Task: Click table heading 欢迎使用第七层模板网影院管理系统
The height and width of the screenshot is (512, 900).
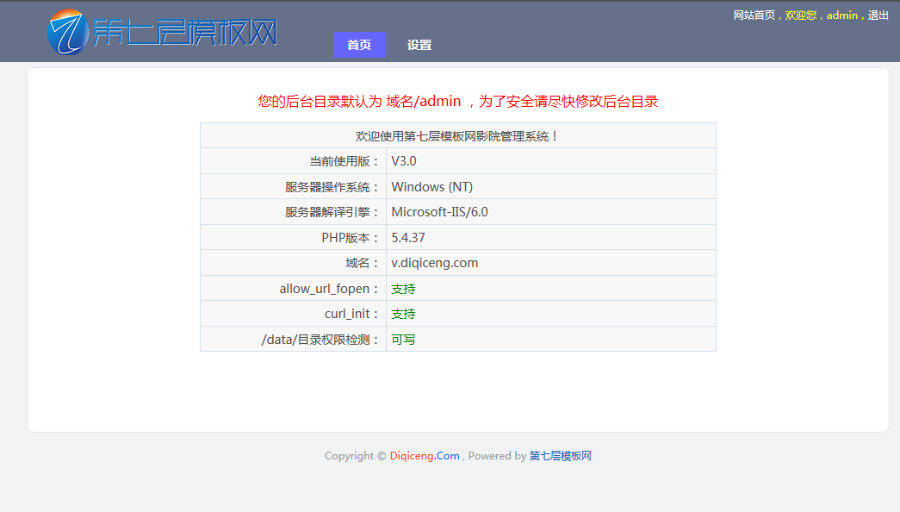Action: coord(458,136)
